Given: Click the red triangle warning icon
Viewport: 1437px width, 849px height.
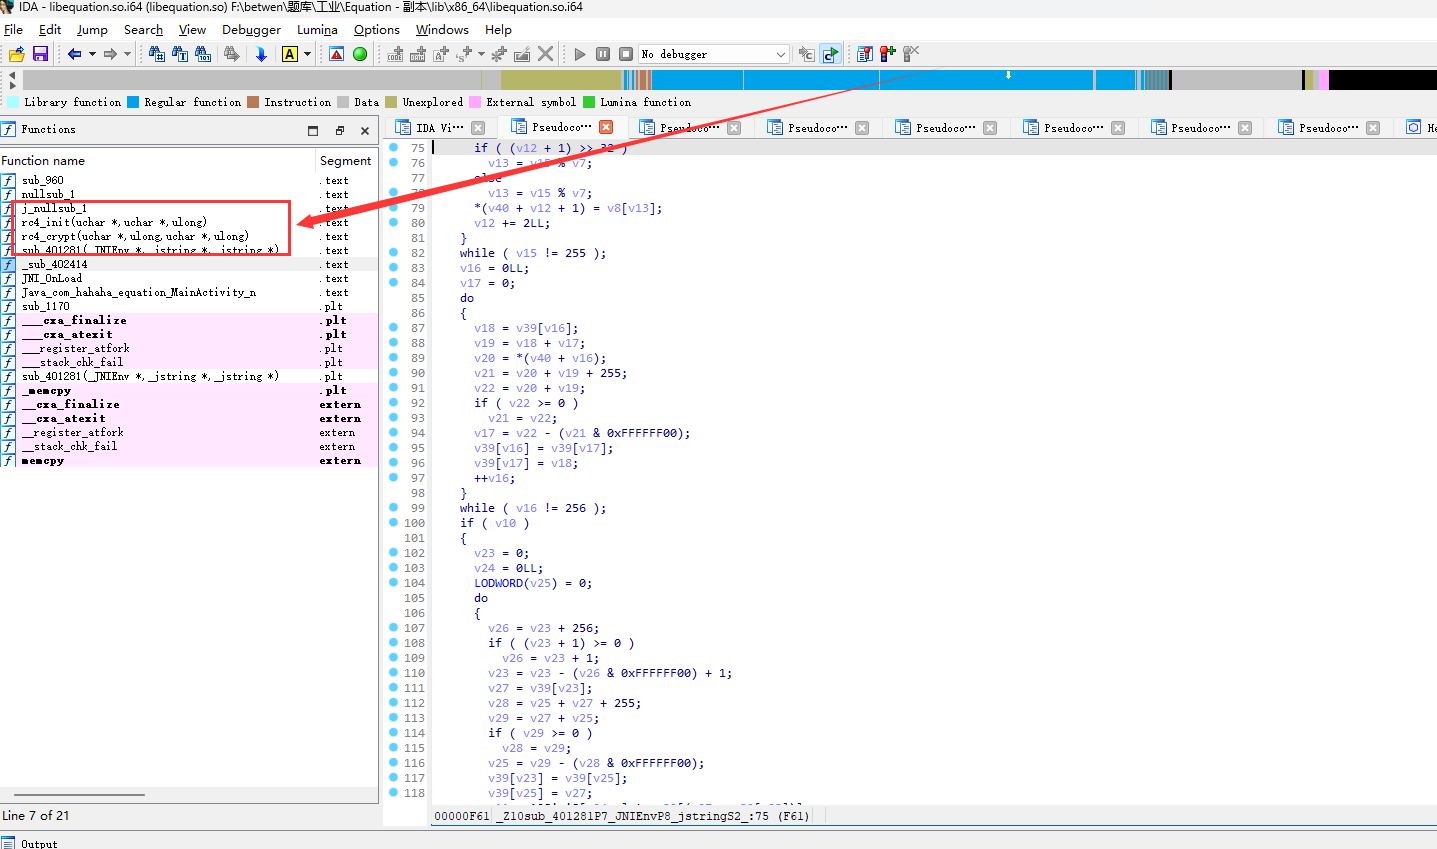Looking at the screenshot, I should (x=337, y=54).
